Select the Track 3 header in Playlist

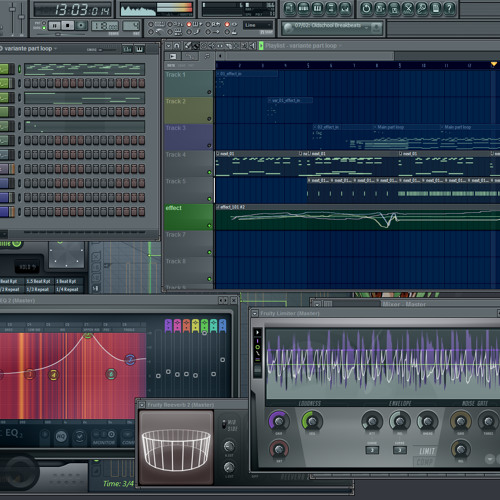pos(189,137)
